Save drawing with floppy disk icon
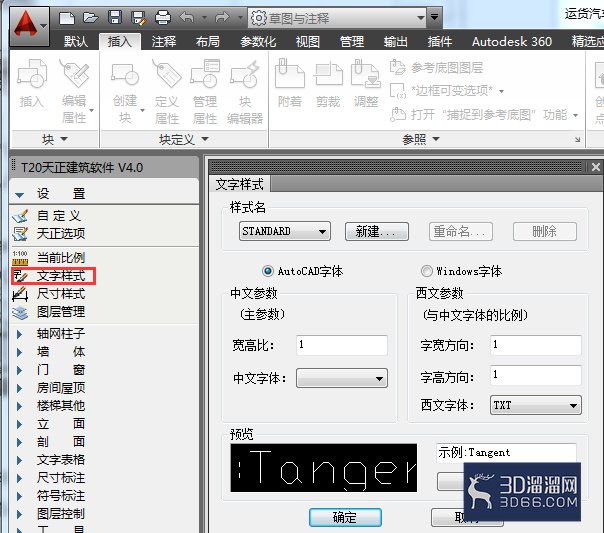Screen dimensions: 604x533 pos(115,18)
